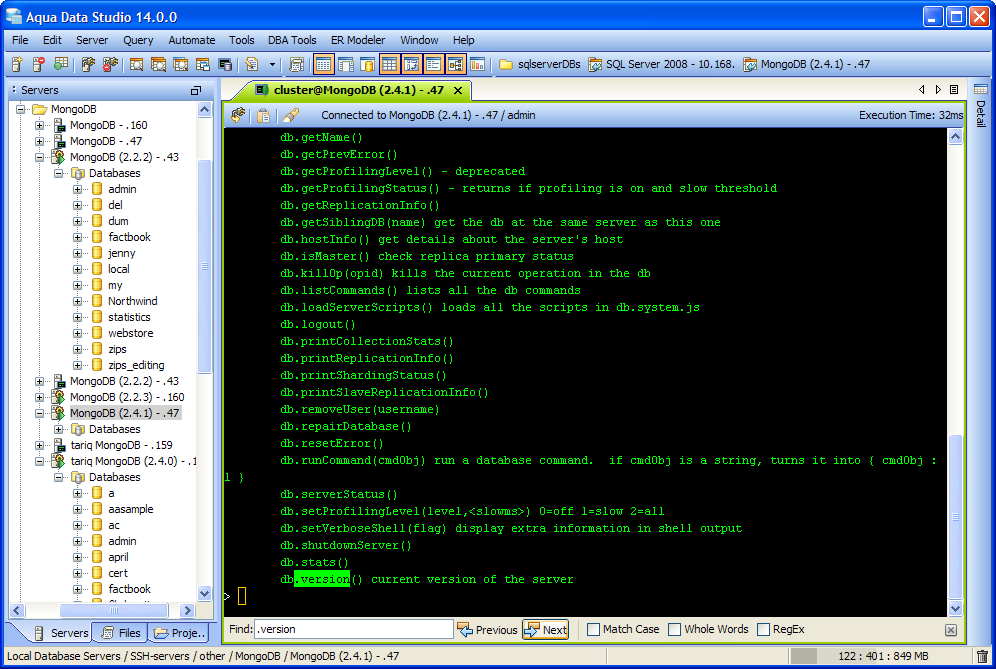Open the dropdown arrow next to script icon
996x669 pixels.
(273, 64)
